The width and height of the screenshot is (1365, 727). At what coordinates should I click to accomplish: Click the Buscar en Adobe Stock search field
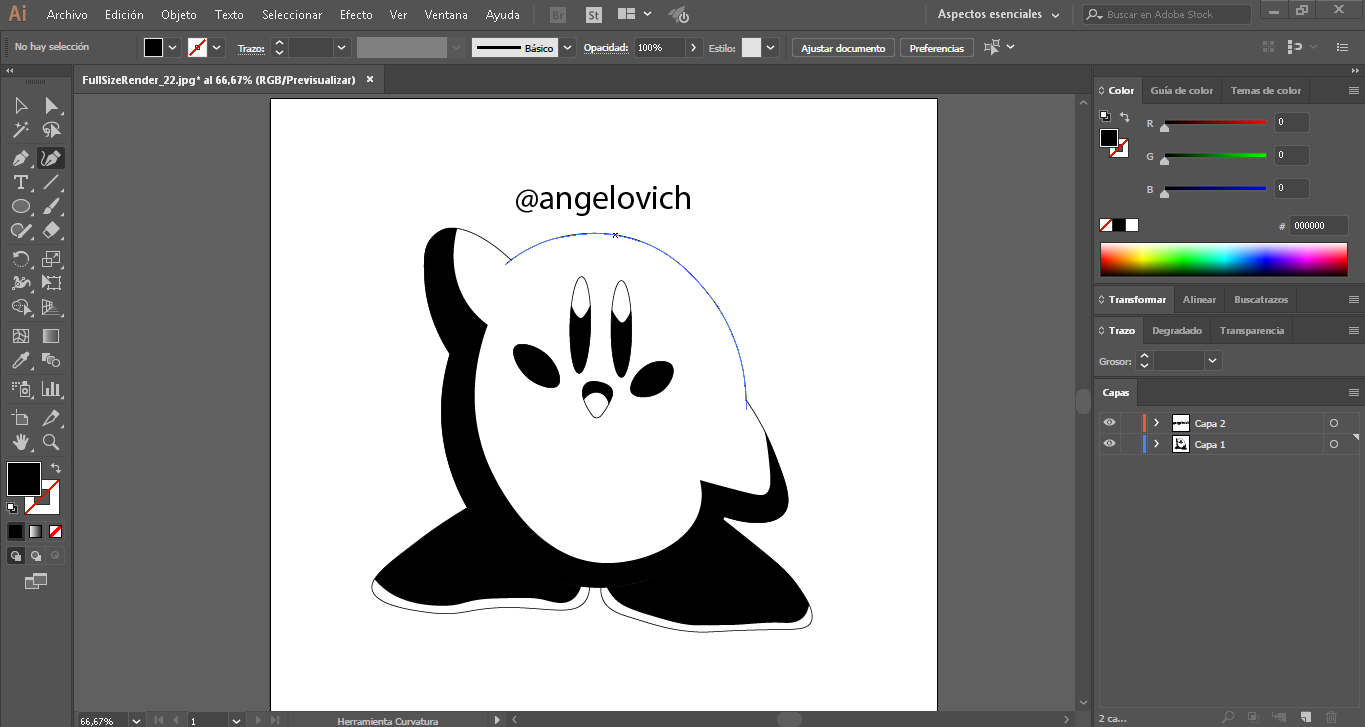pyautogui.click(x=1167, y=14)
